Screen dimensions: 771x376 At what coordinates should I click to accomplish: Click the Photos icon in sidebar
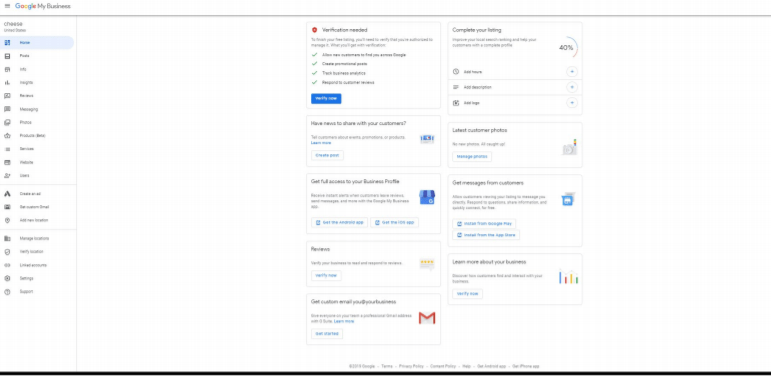(7, 122)
